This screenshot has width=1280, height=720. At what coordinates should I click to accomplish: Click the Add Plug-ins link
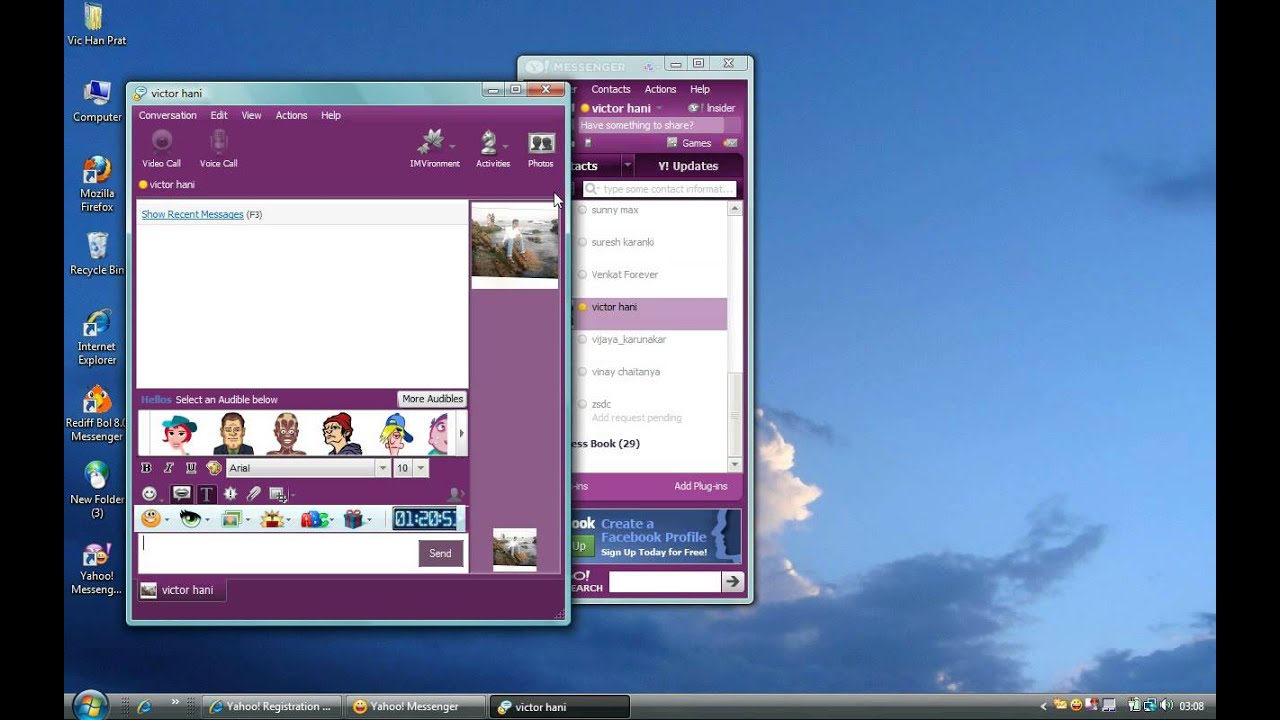701,486
